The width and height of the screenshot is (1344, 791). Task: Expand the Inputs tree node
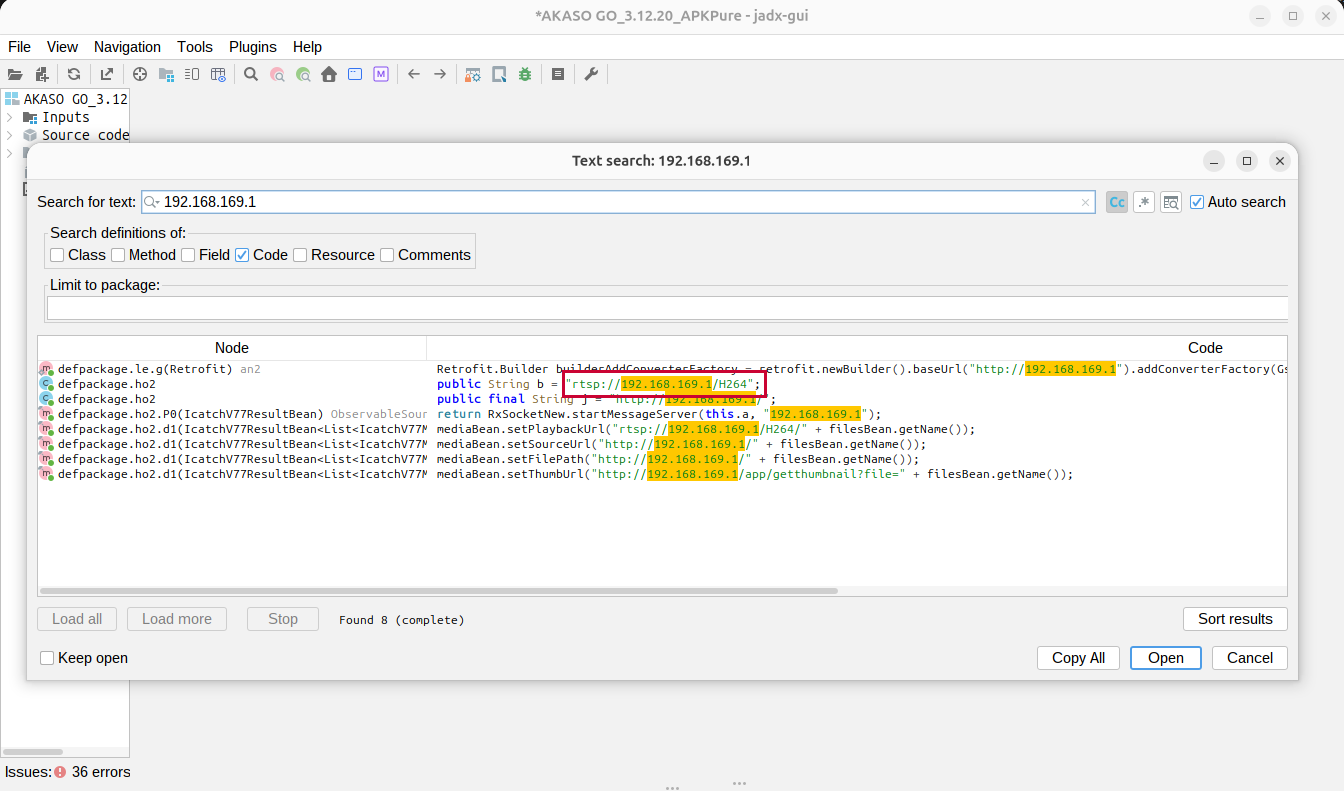(10, 117)
